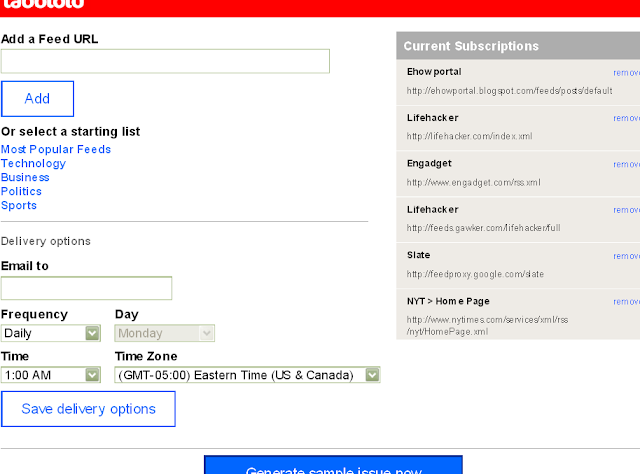Select the Technology starting list
The height and width of the screenshot is (474, 640).
point(33,163)
